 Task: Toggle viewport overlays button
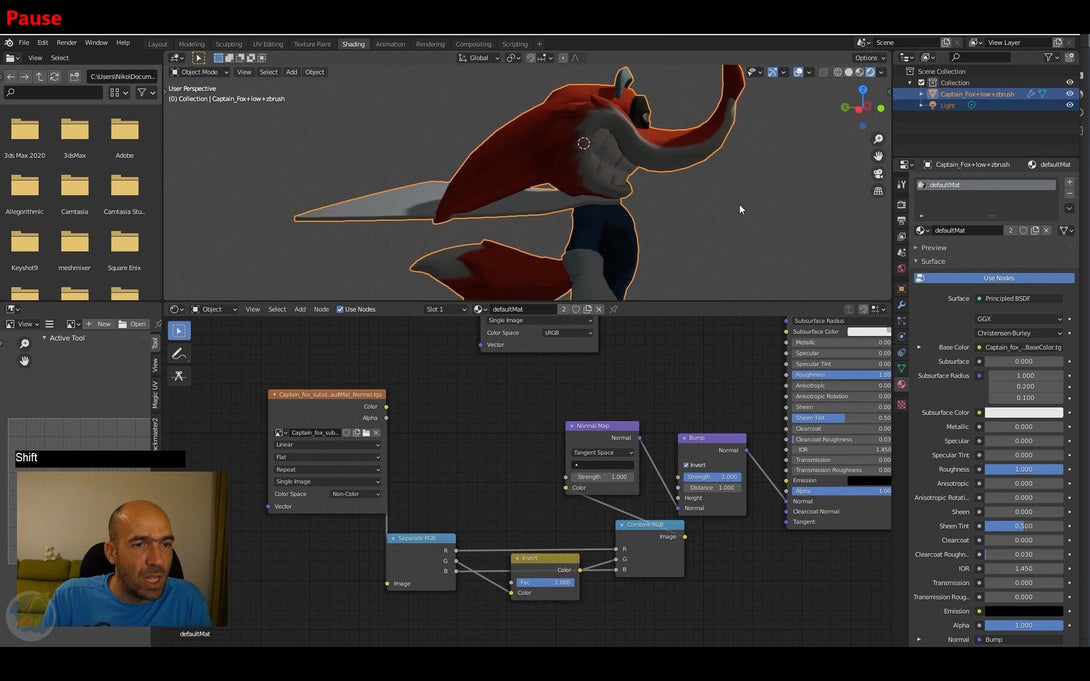pyautogui.click(x=798, y=72)
